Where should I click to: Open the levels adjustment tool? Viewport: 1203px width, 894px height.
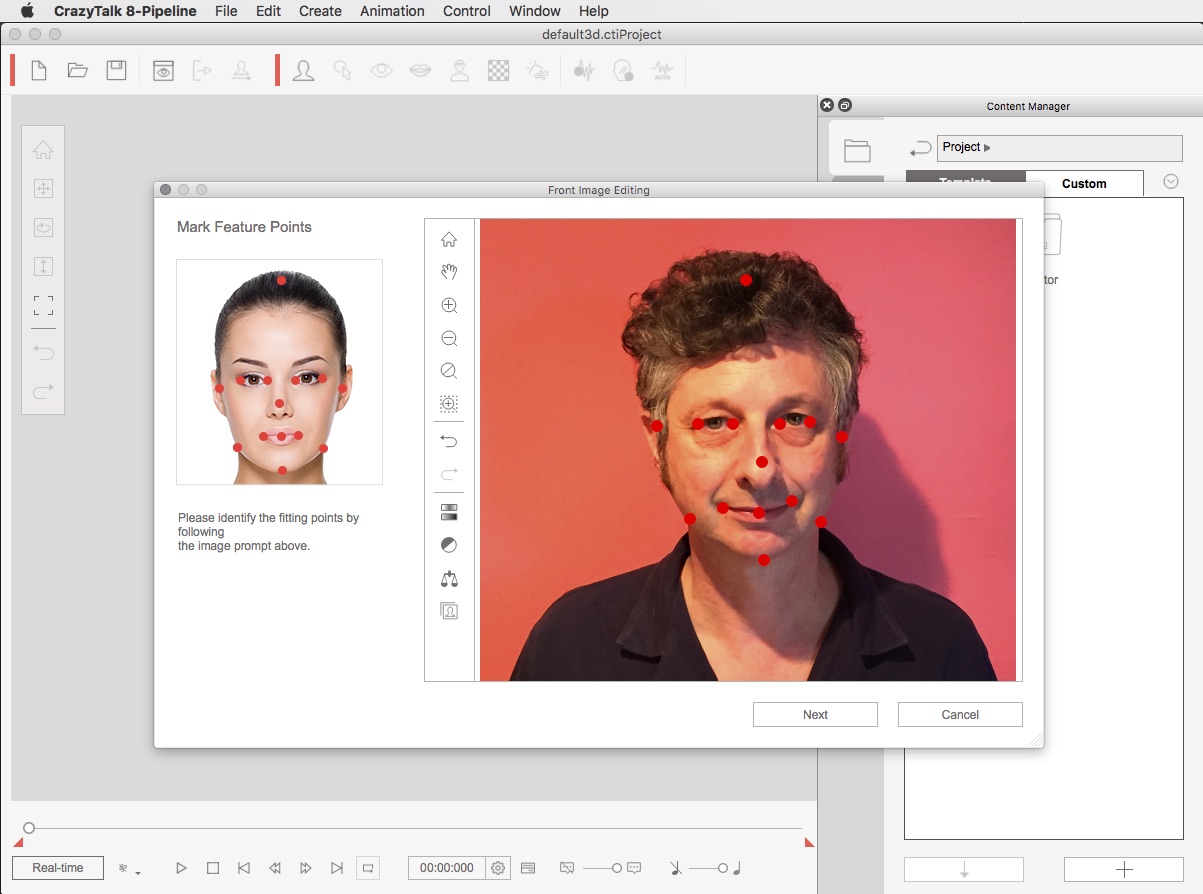[x=449, y=513]
